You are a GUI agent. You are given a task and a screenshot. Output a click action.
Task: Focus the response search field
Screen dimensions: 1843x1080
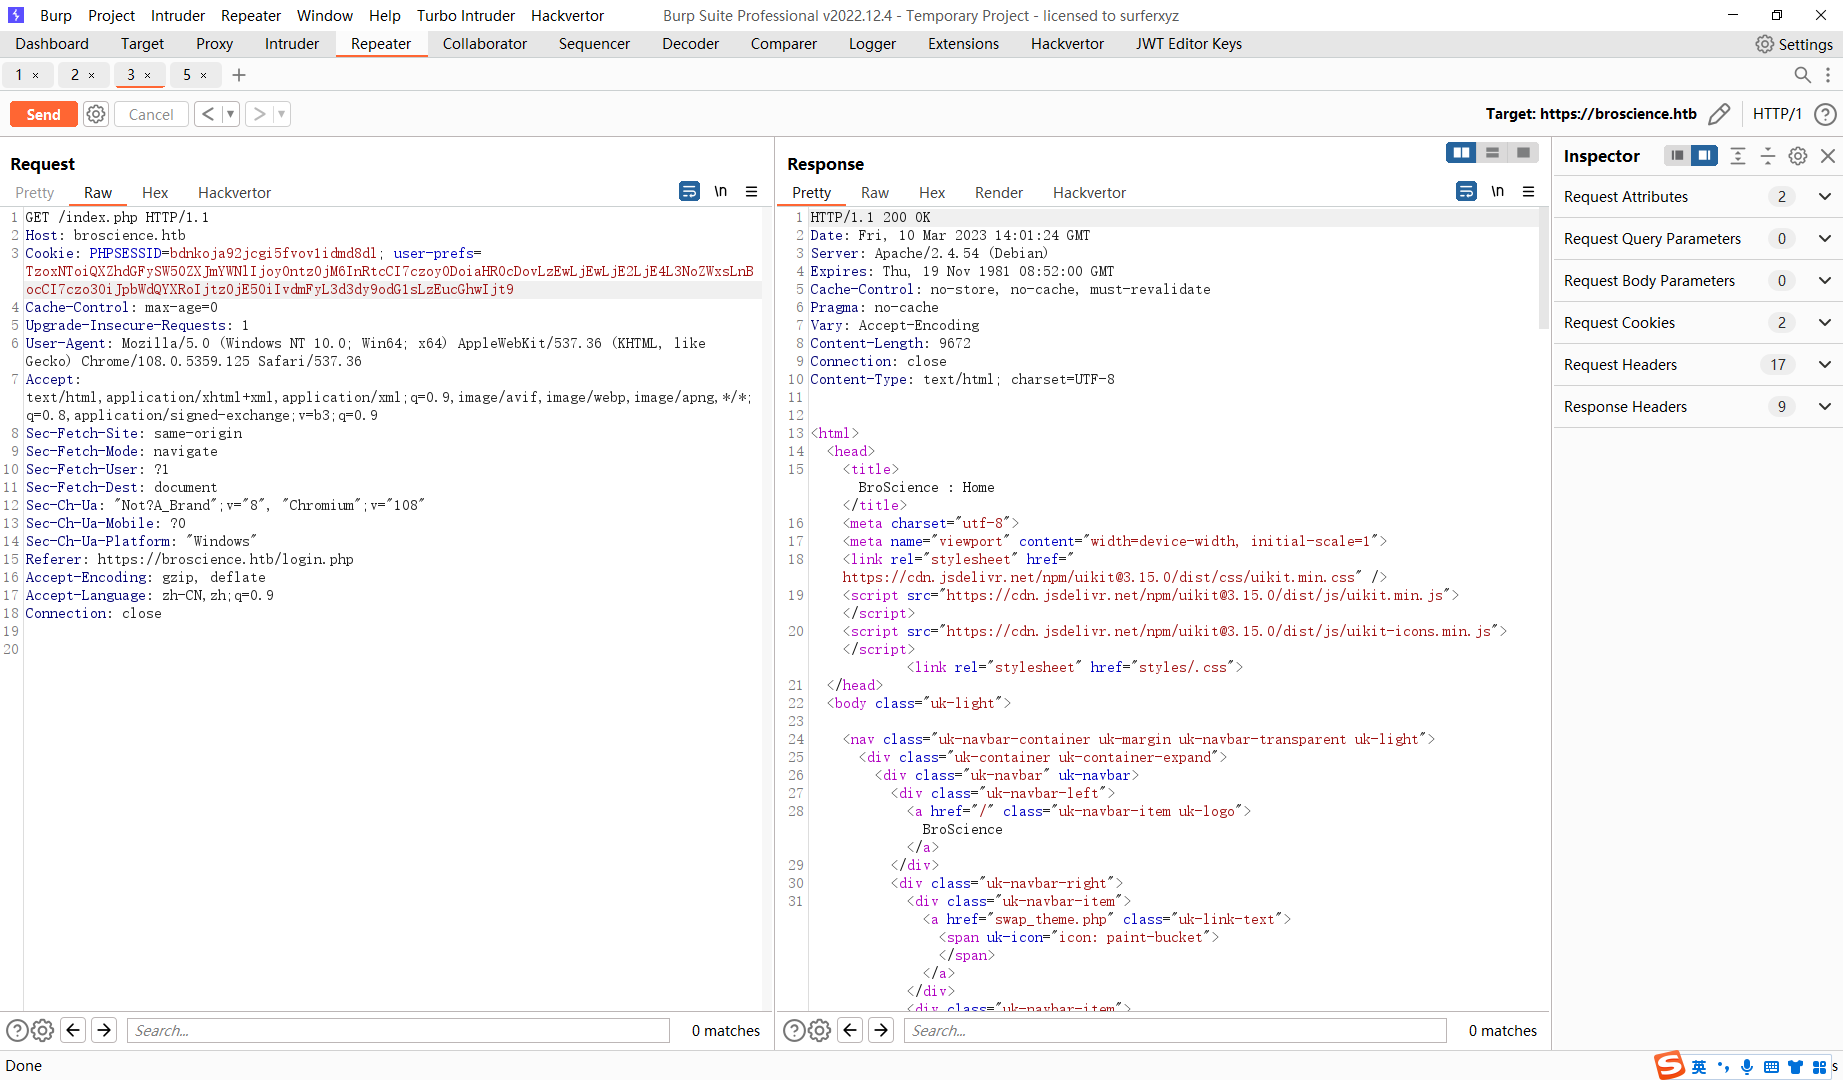[x=1175, y=1031]
